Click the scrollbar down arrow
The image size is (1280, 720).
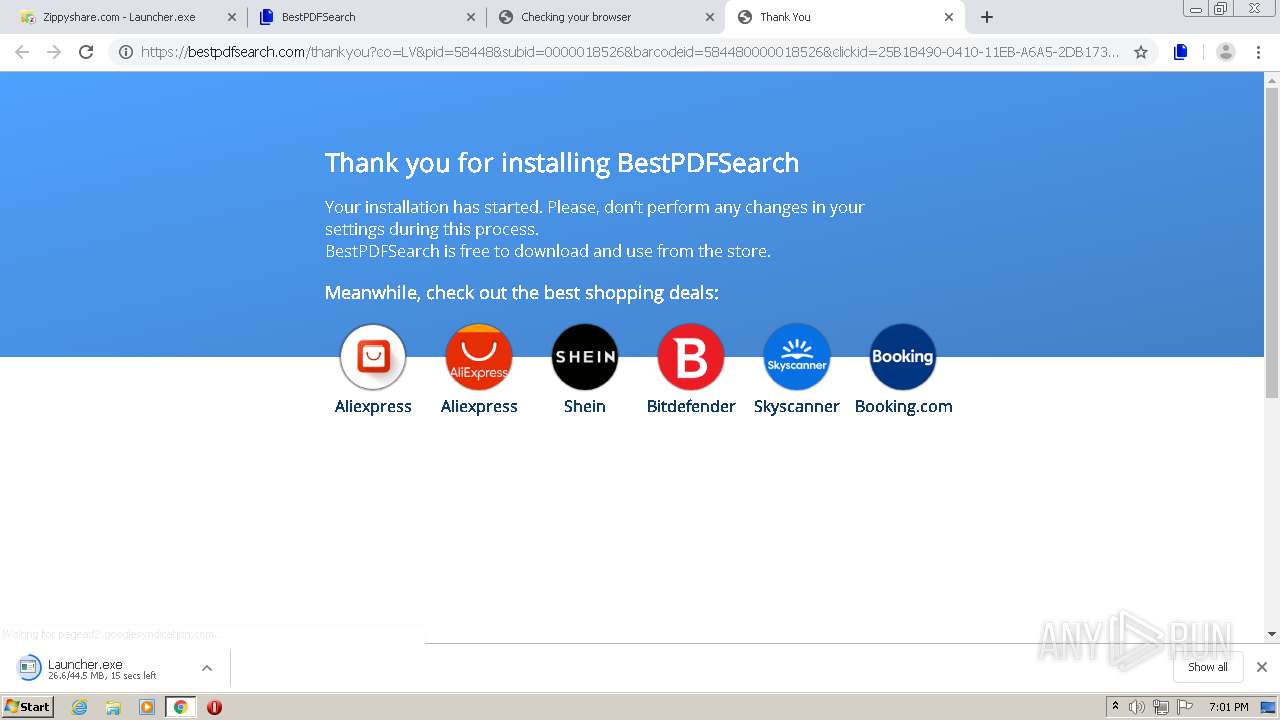[1272, 634]
